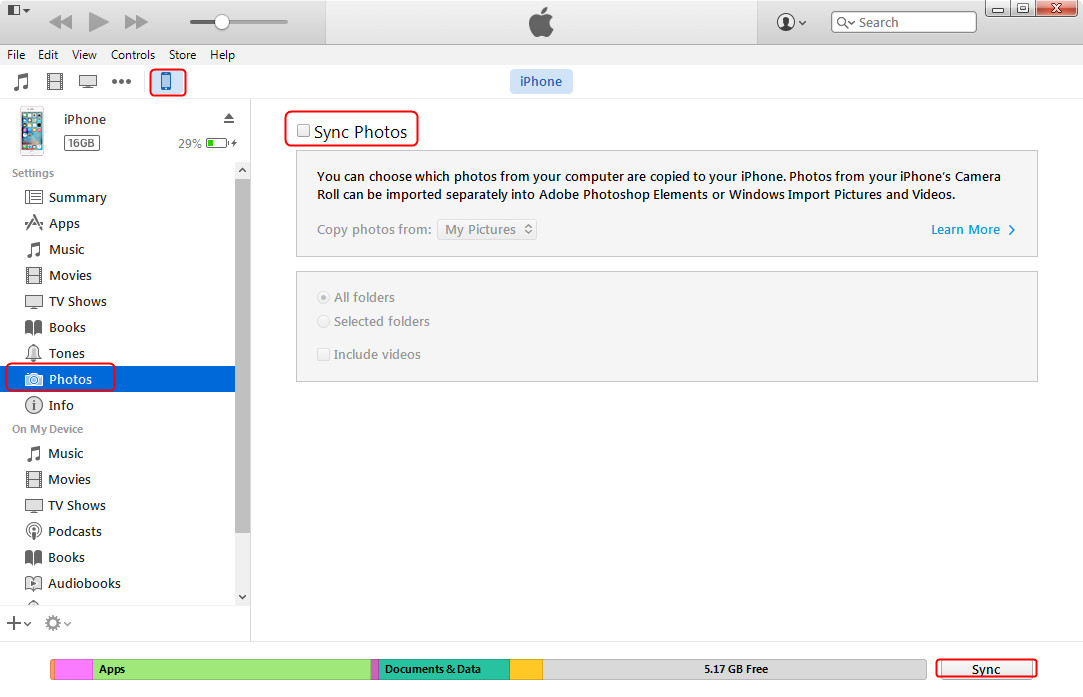Select the All folders radio button
Screen dimensions: 1083x697
coord(323,298)
